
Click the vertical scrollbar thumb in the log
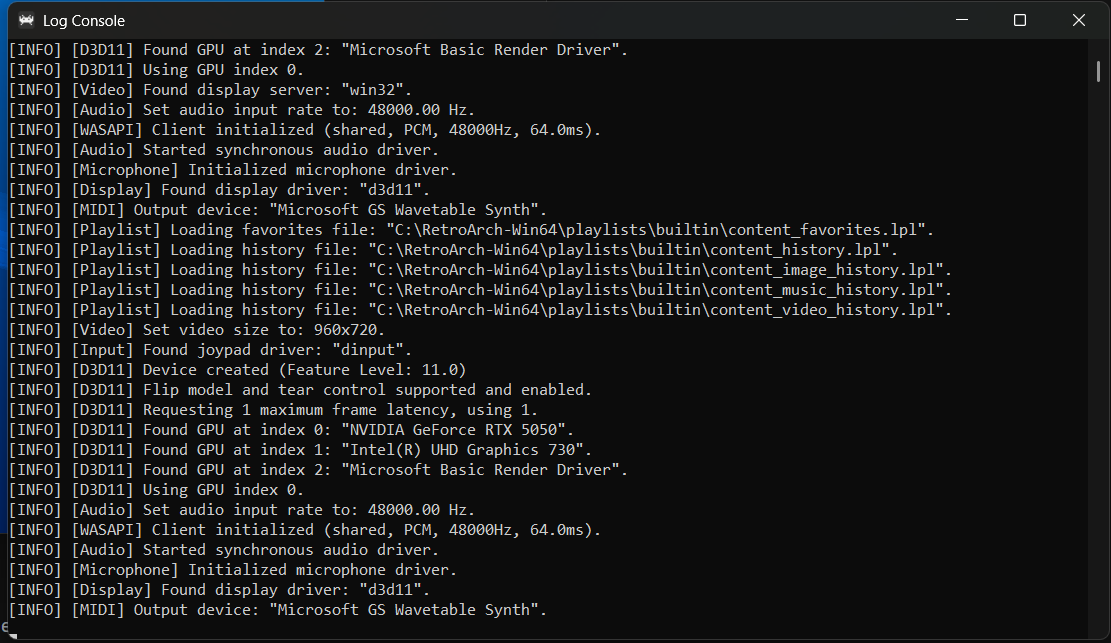pyautogui.click(x=1098, y=71)
